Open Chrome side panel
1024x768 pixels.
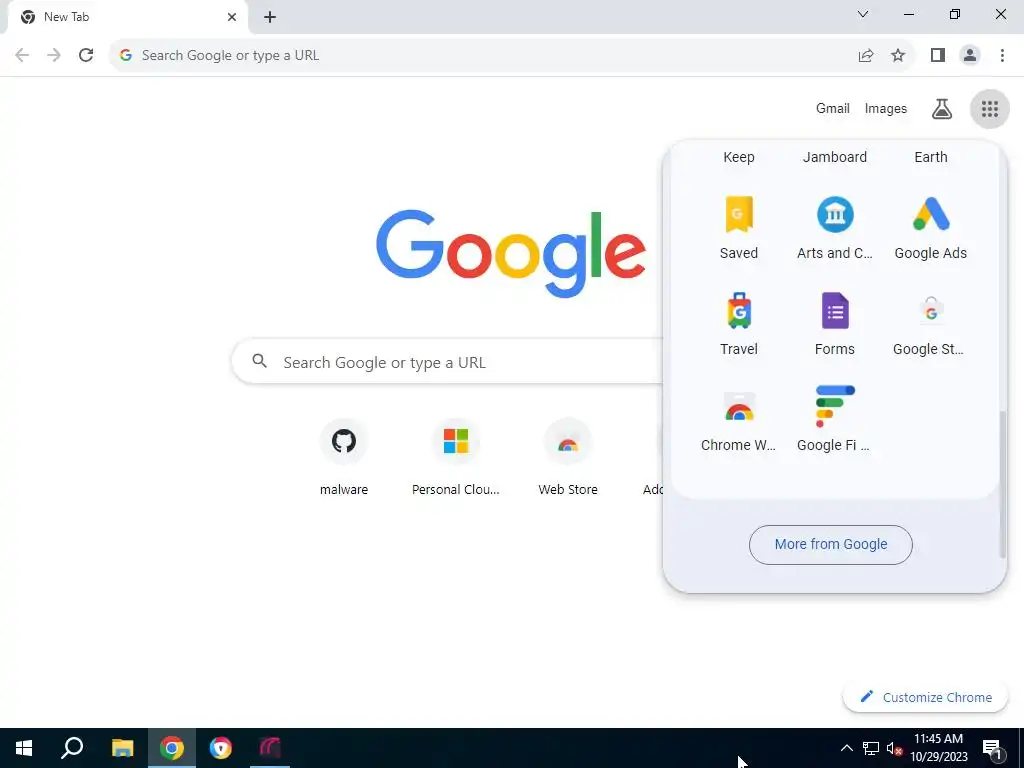coord(938,56)
